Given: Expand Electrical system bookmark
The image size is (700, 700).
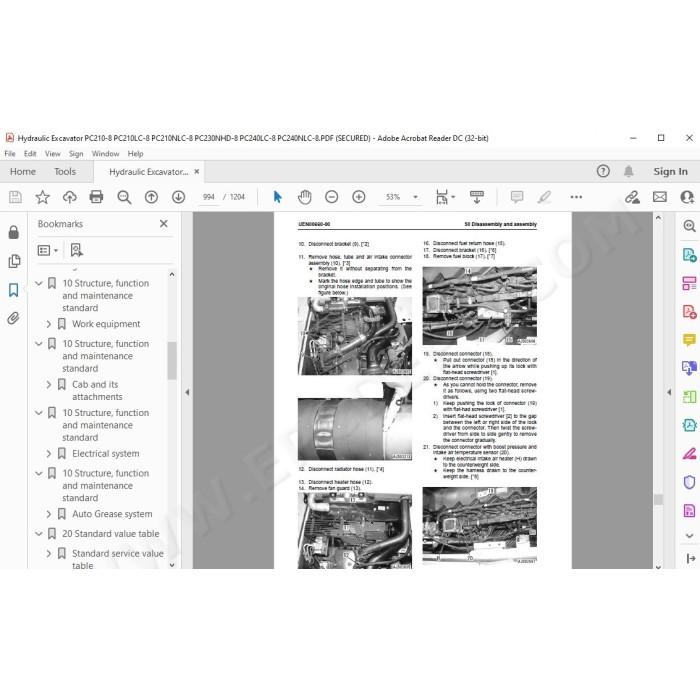Looking at the screenshot, I should (x=49, y=454).
